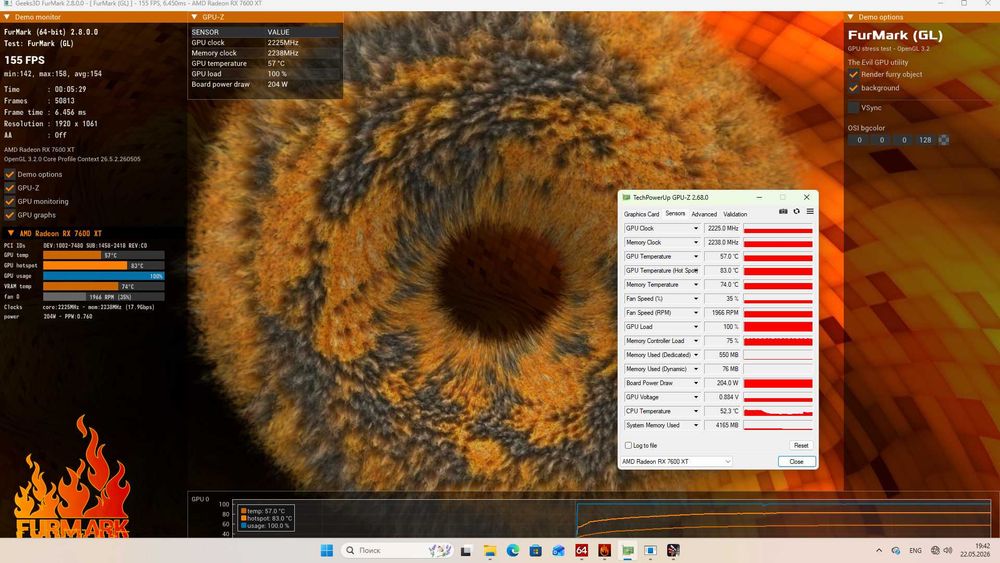Open the GPU Clock sensor dropdown
1000x563 pixels.
[x=696, y=228]
